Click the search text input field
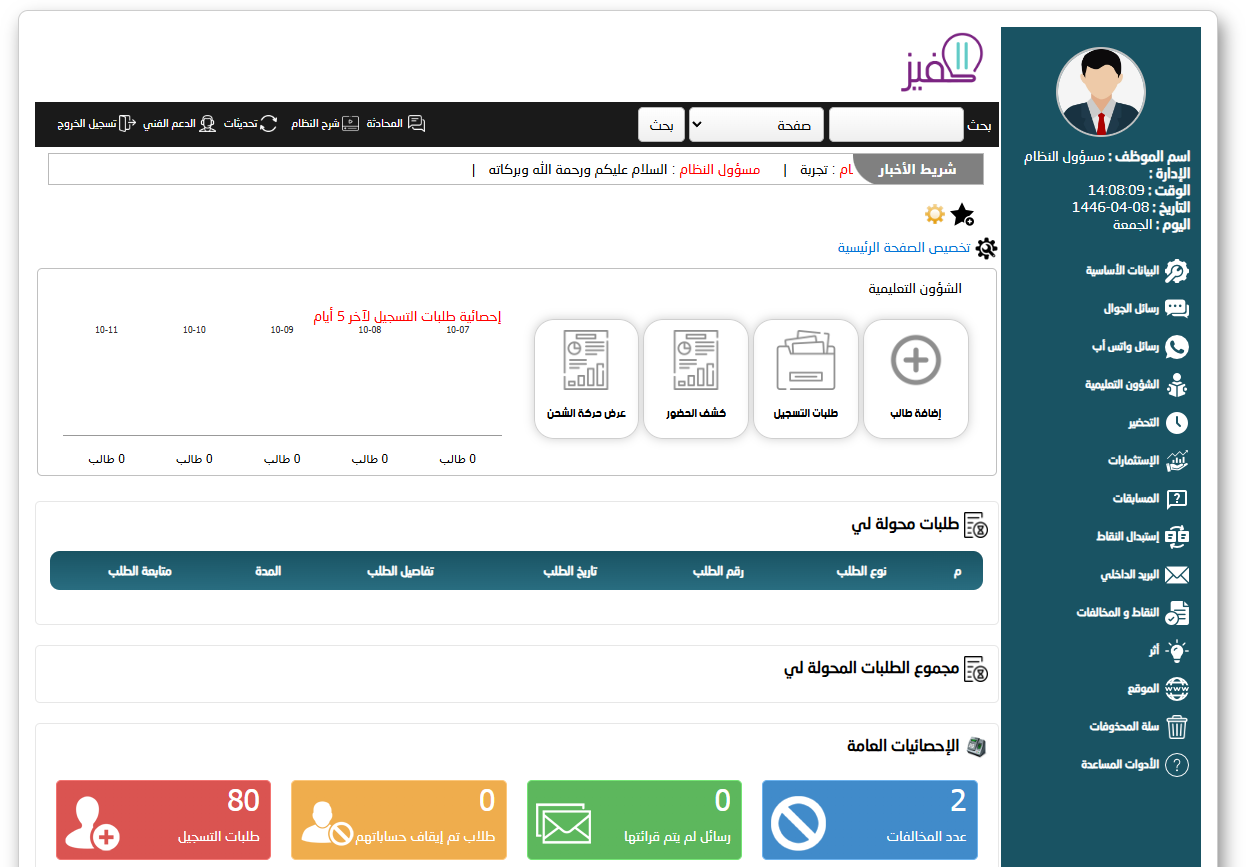The height and width of the screenshot is (867, 1246). [895, 125]
